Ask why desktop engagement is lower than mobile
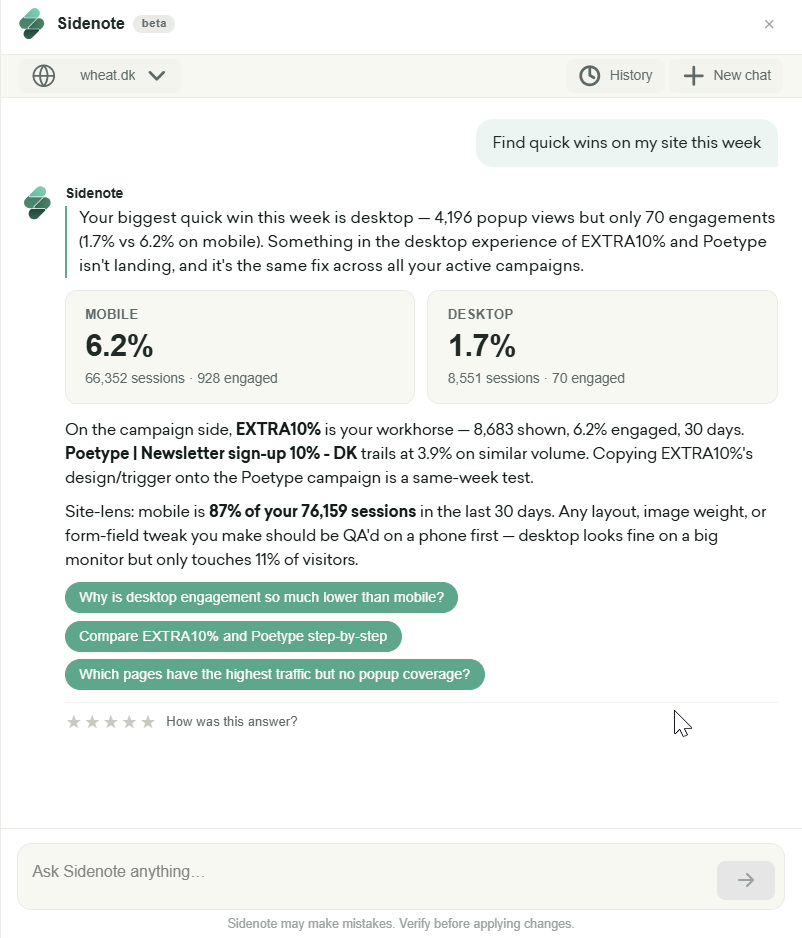Viewport: 802px width, 938px height. pyautogui.click(x=261, y=598)
